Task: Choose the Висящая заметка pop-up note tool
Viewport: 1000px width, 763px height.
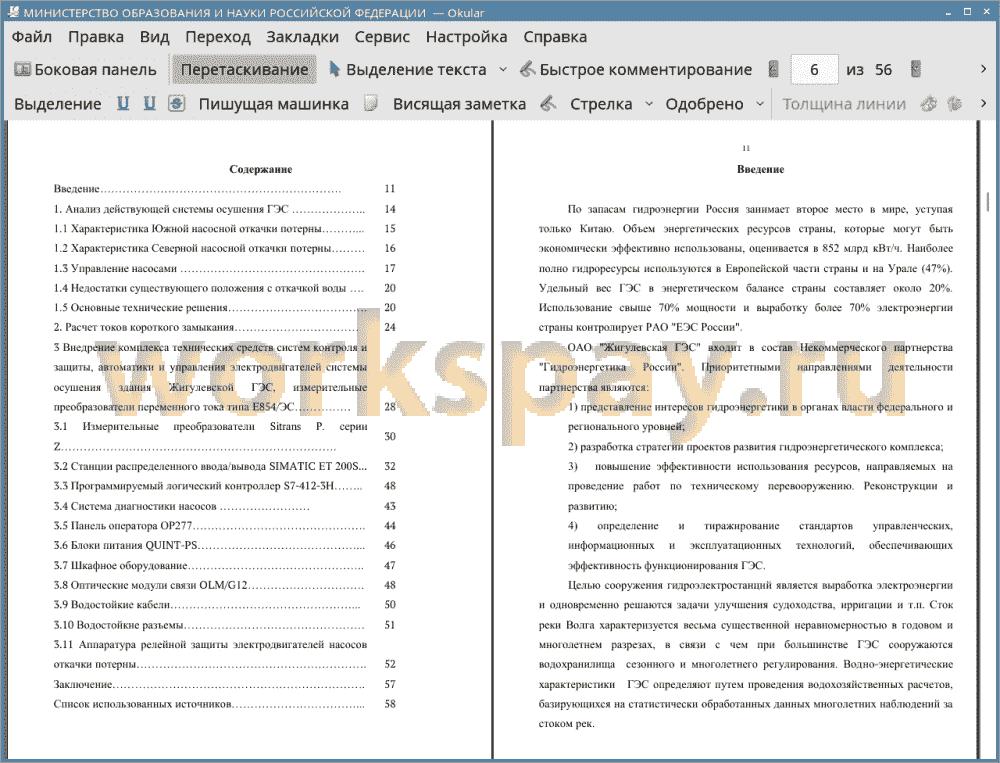Action: [459, 104]
